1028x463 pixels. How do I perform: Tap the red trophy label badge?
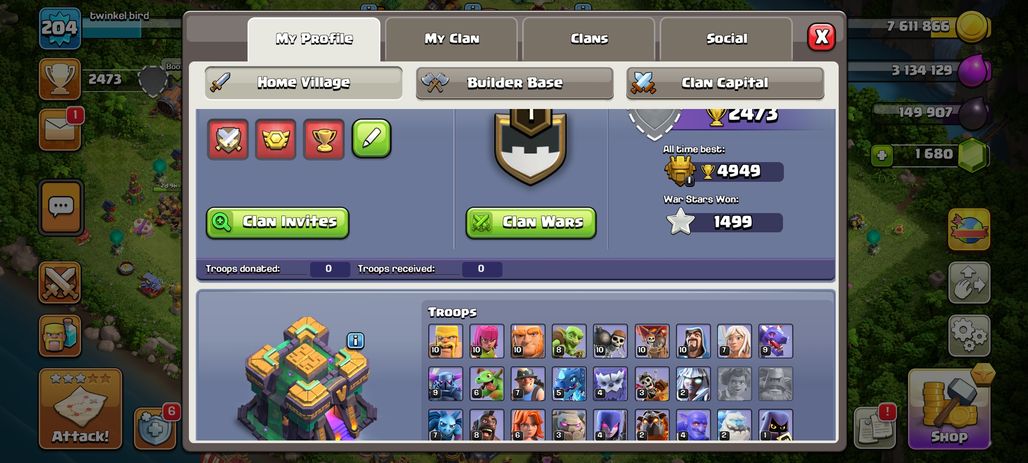coord(324,139)
